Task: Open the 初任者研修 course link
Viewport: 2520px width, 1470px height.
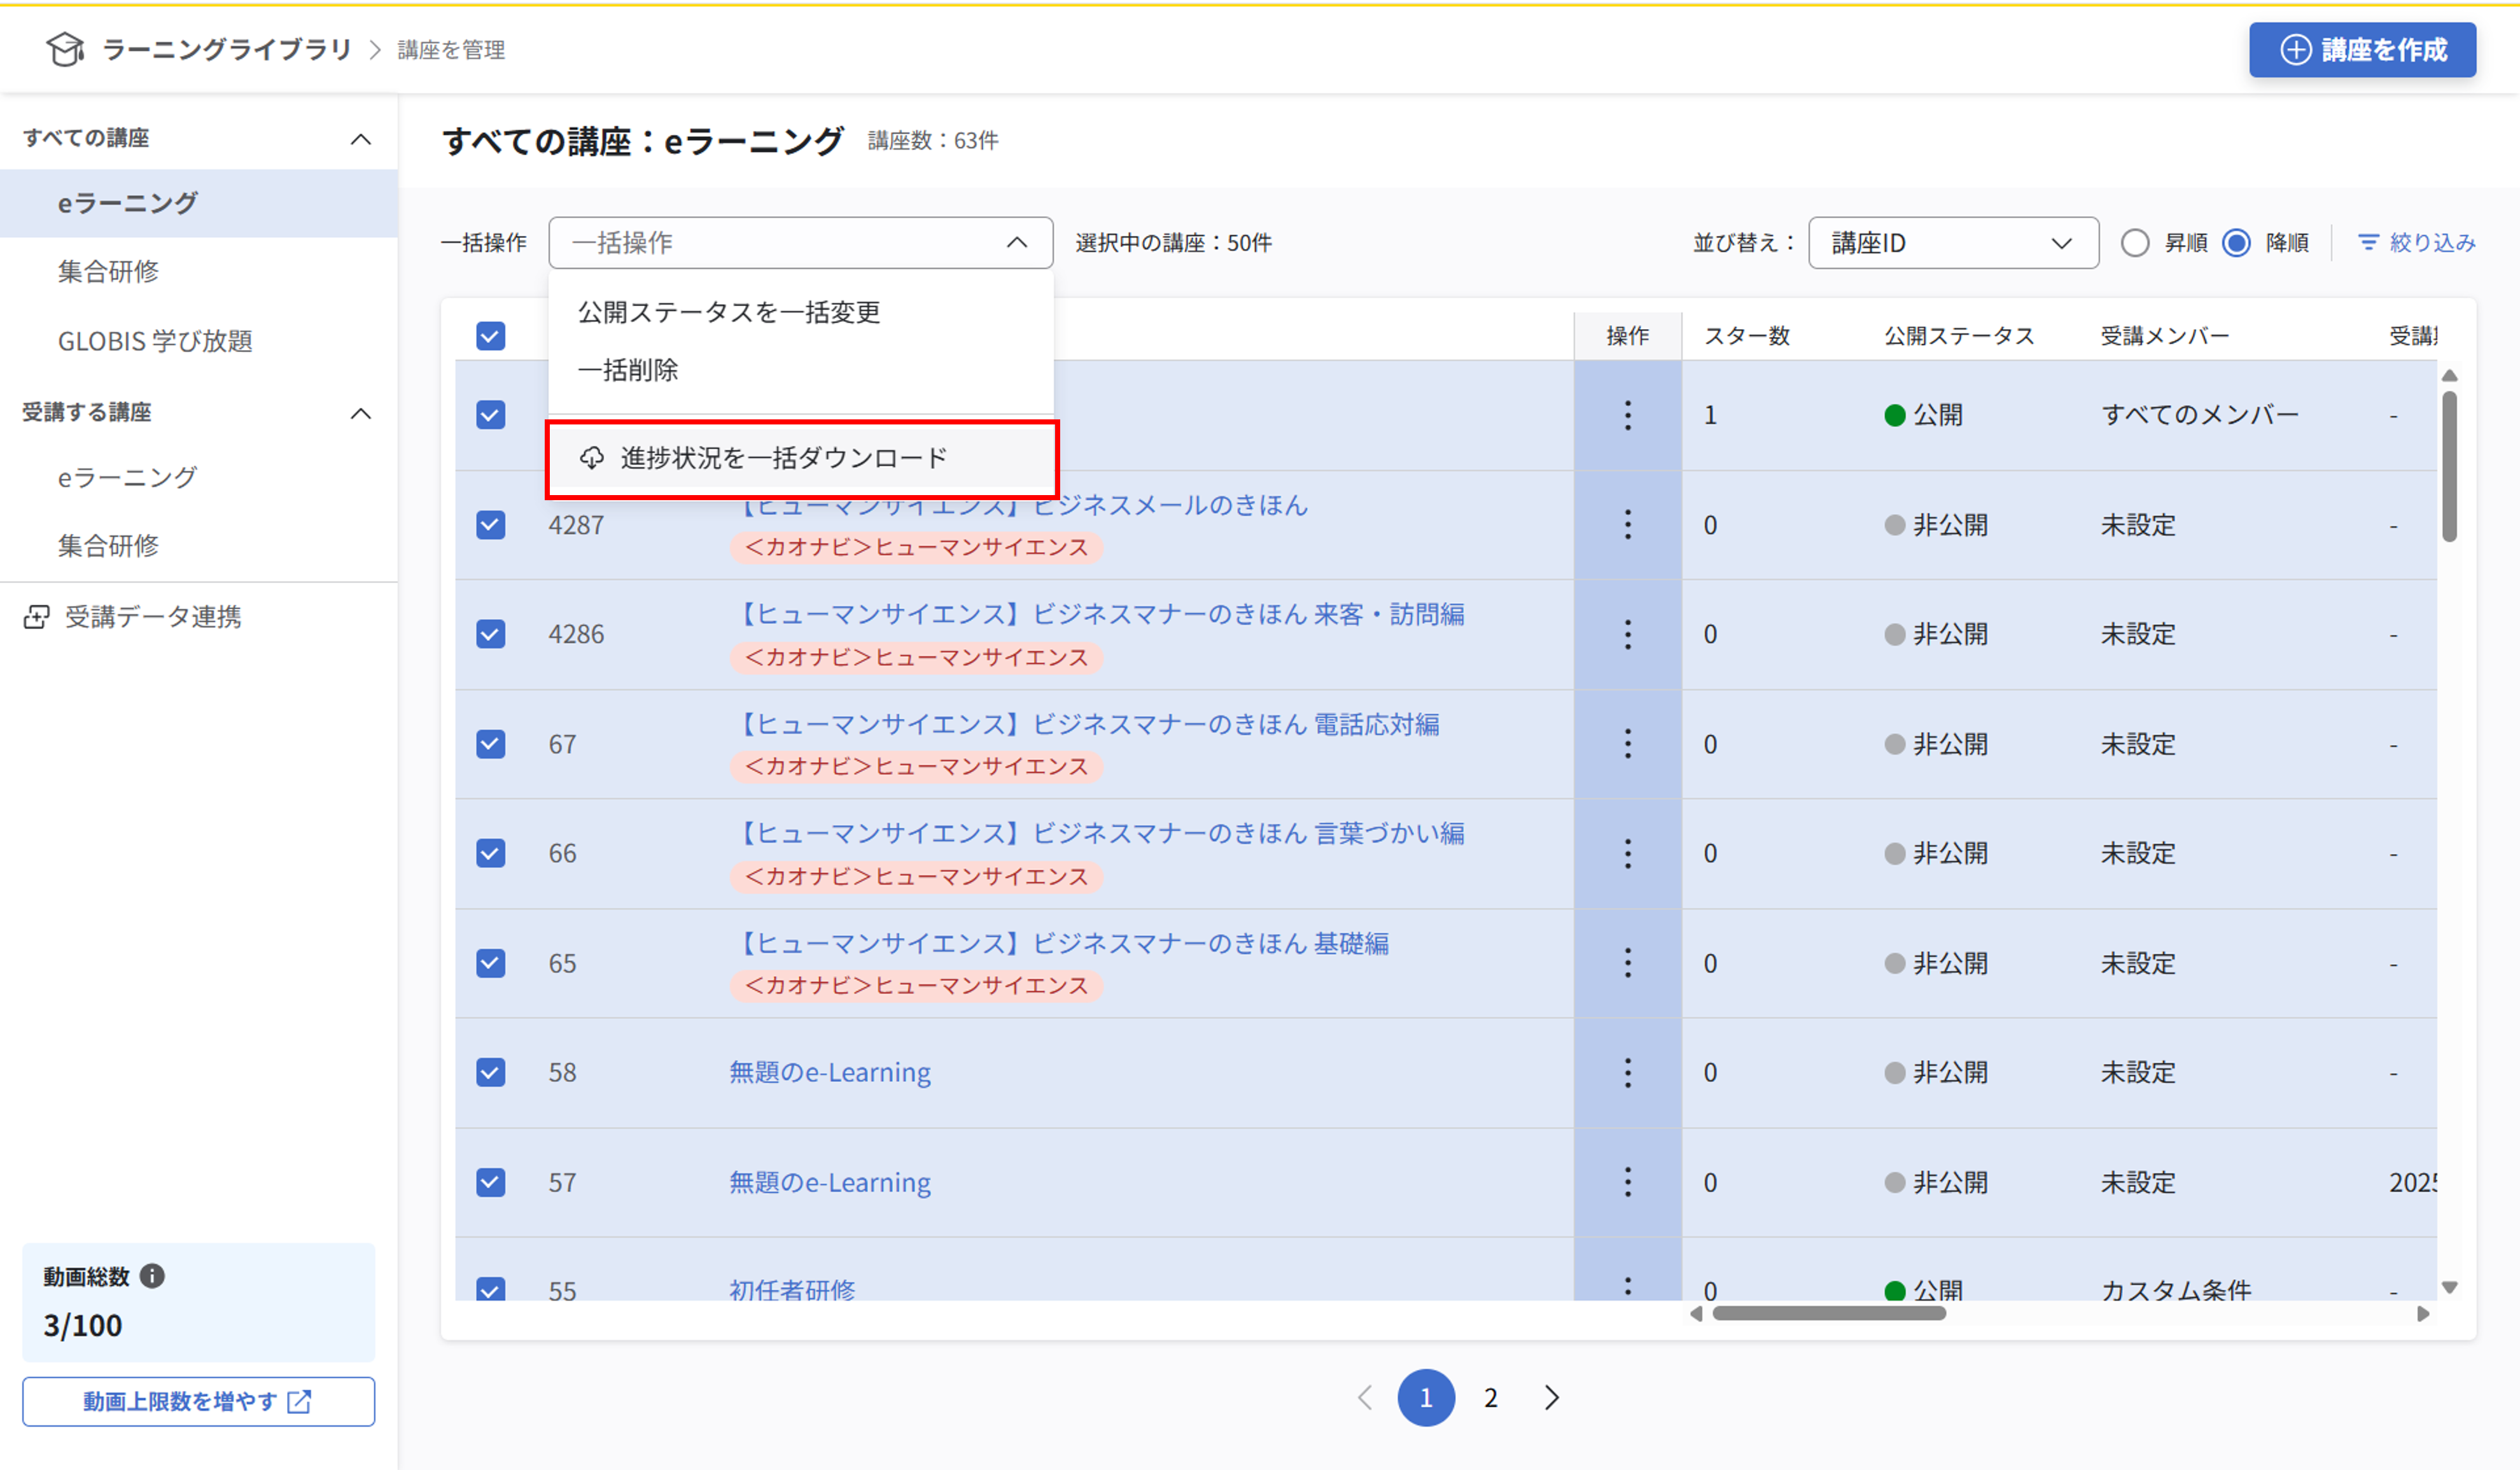Action: [792, 1289]
